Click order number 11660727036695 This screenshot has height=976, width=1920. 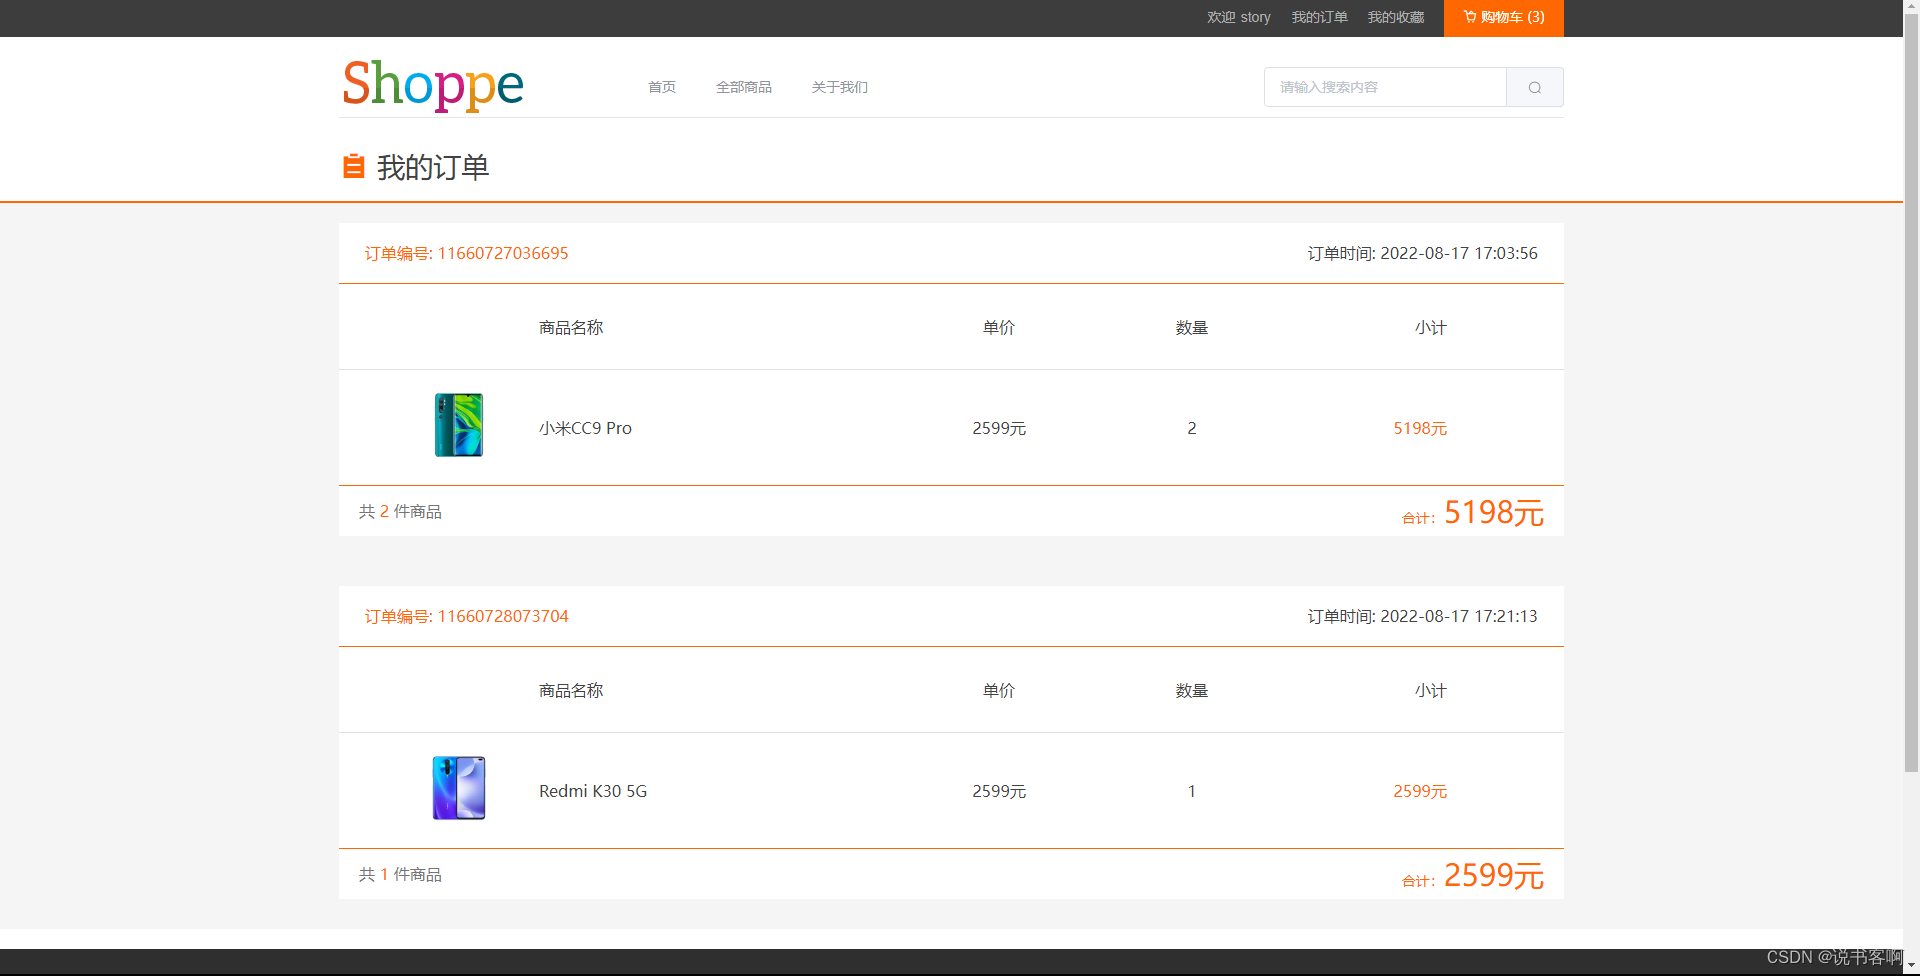pyautogui.click(x=466, y=254)
